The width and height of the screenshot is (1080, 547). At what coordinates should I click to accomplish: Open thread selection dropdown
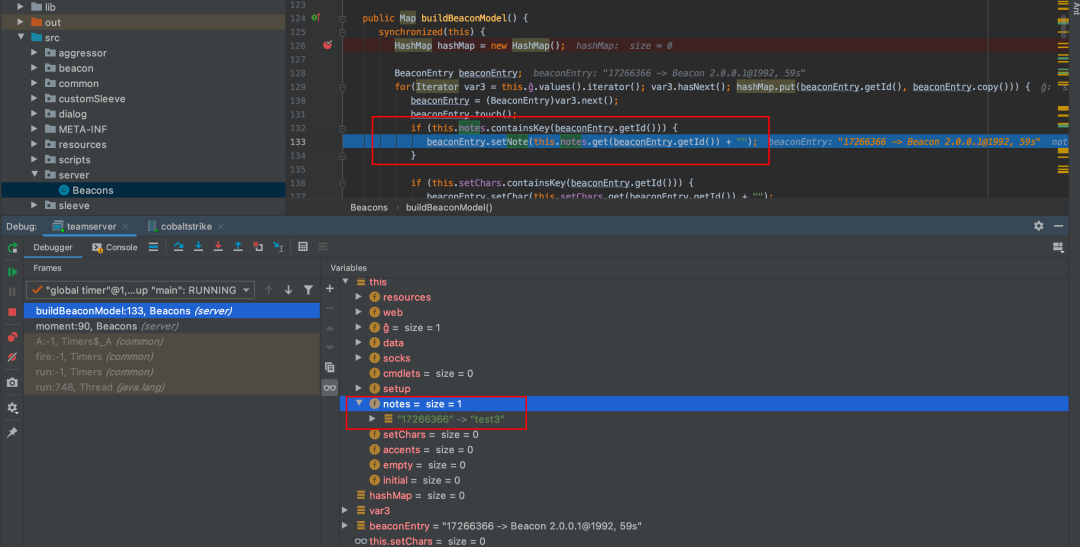click(x=141, y=290)
